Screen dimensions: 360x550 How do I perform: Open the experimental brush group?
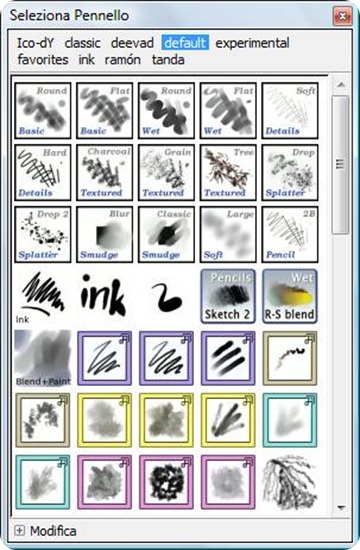[x=252, y=43]
